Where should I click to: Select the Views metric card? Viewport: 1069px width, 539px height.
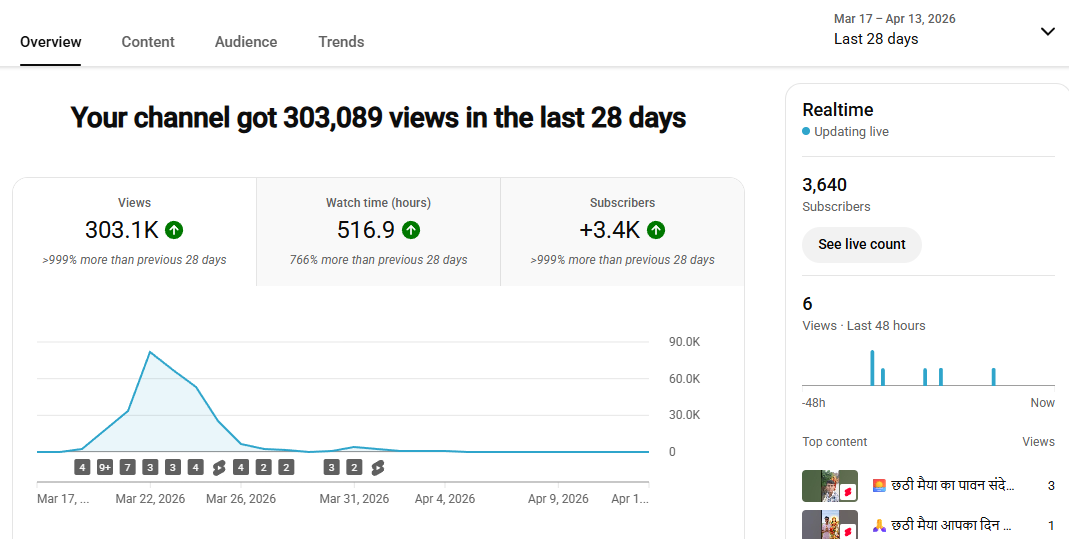(134, 232)
